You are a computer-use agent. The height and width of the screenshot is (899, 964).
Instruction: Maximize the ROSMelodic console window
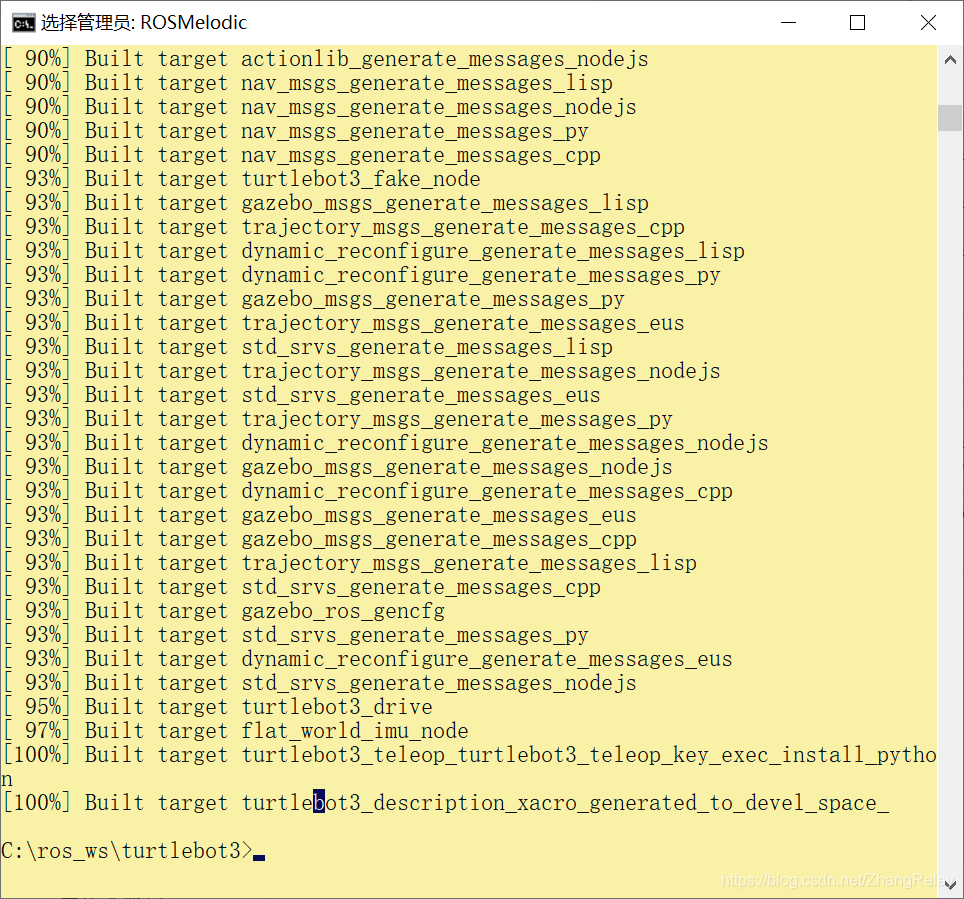(x=858, y=23)
